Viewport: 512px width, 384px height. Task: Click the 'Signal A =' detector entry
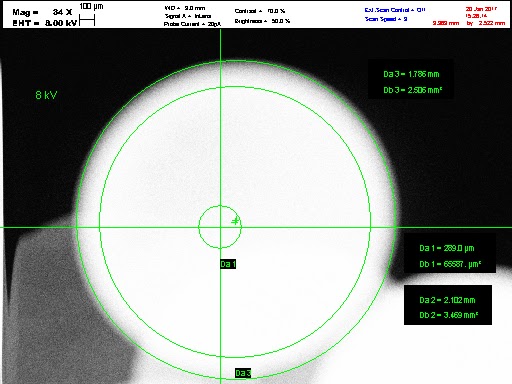188,16
